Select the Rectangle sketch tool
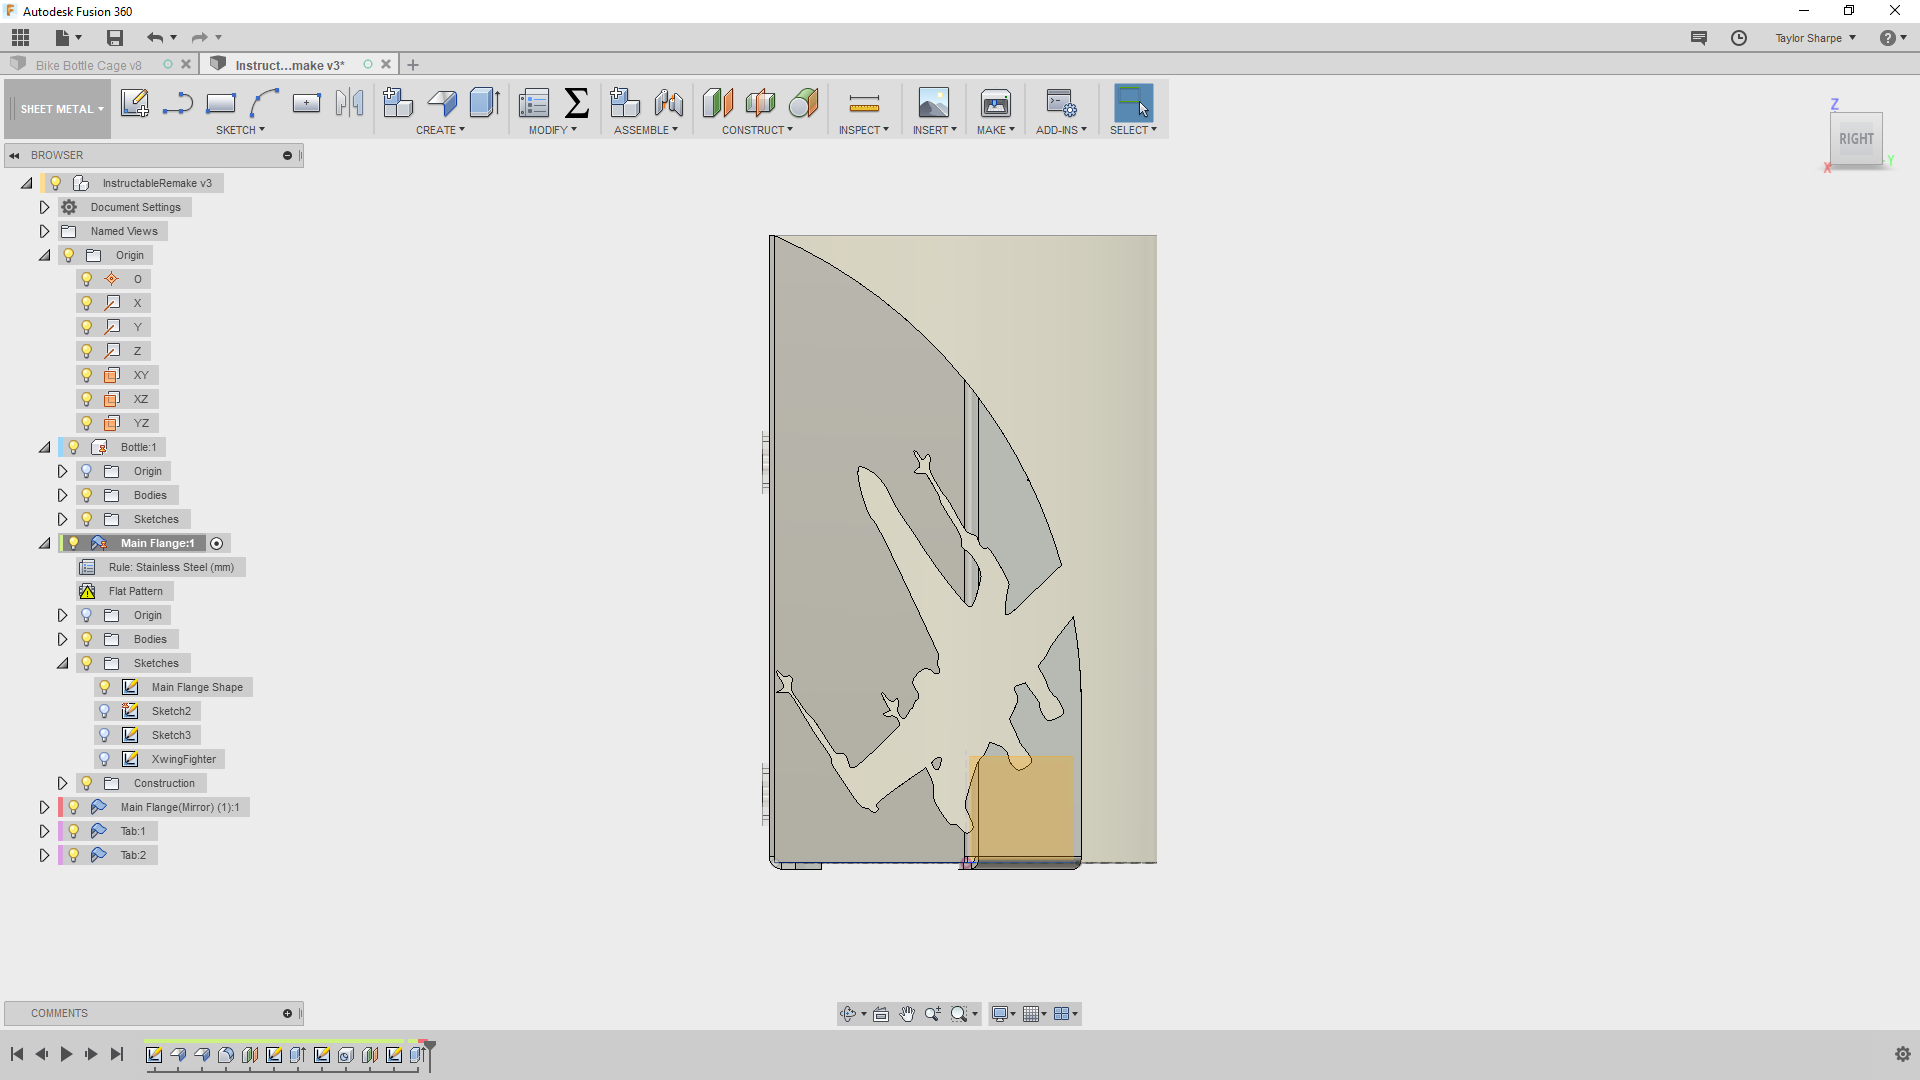Viewport: 1920px width, 1080px height. point(221,103)
